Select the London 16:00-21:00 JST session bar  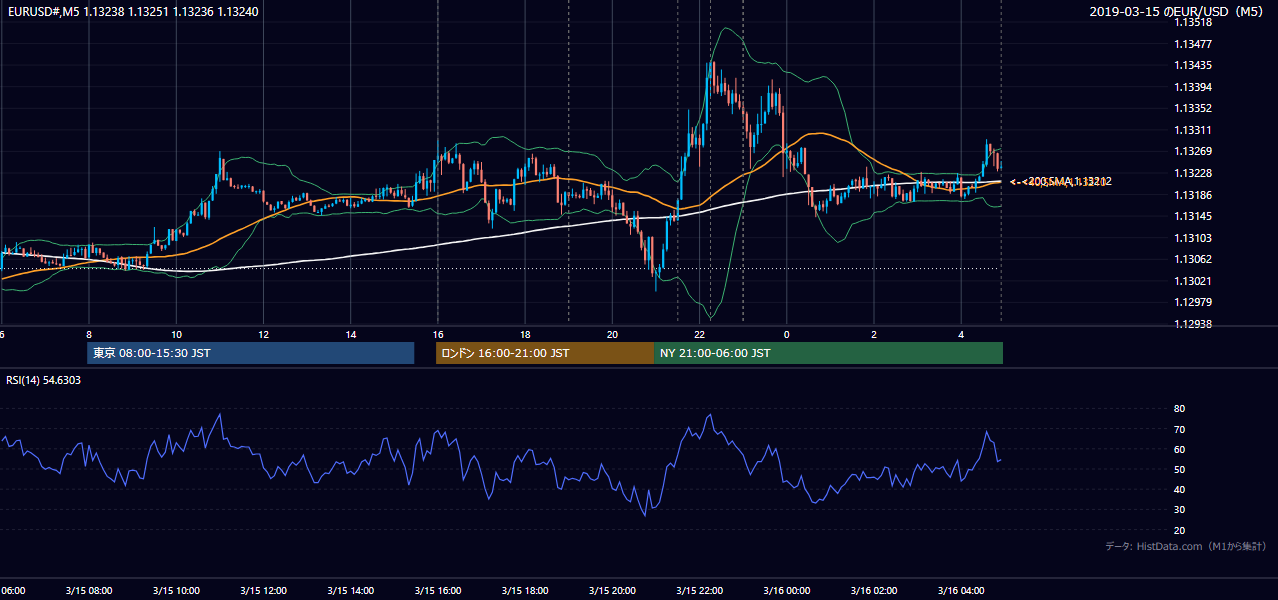click(x=544, y=353)
